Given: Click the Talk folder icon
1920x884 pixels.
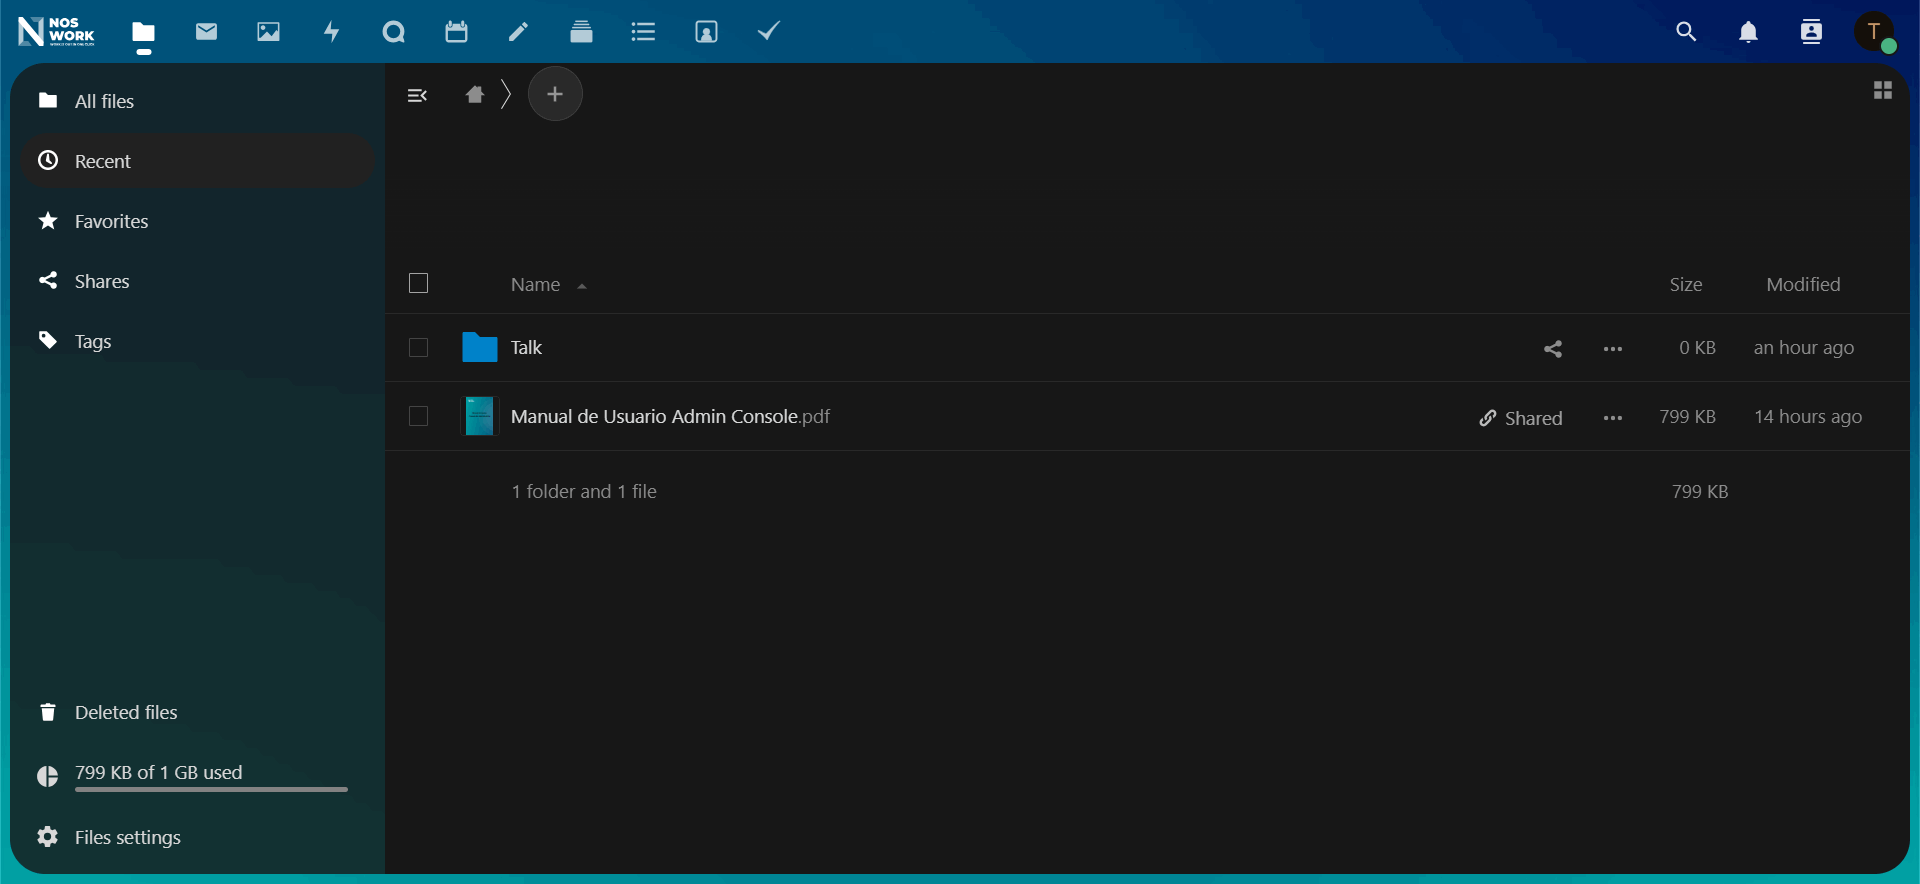Looking at the screenshot, I should pyautogui.click(x=479, y=348).
